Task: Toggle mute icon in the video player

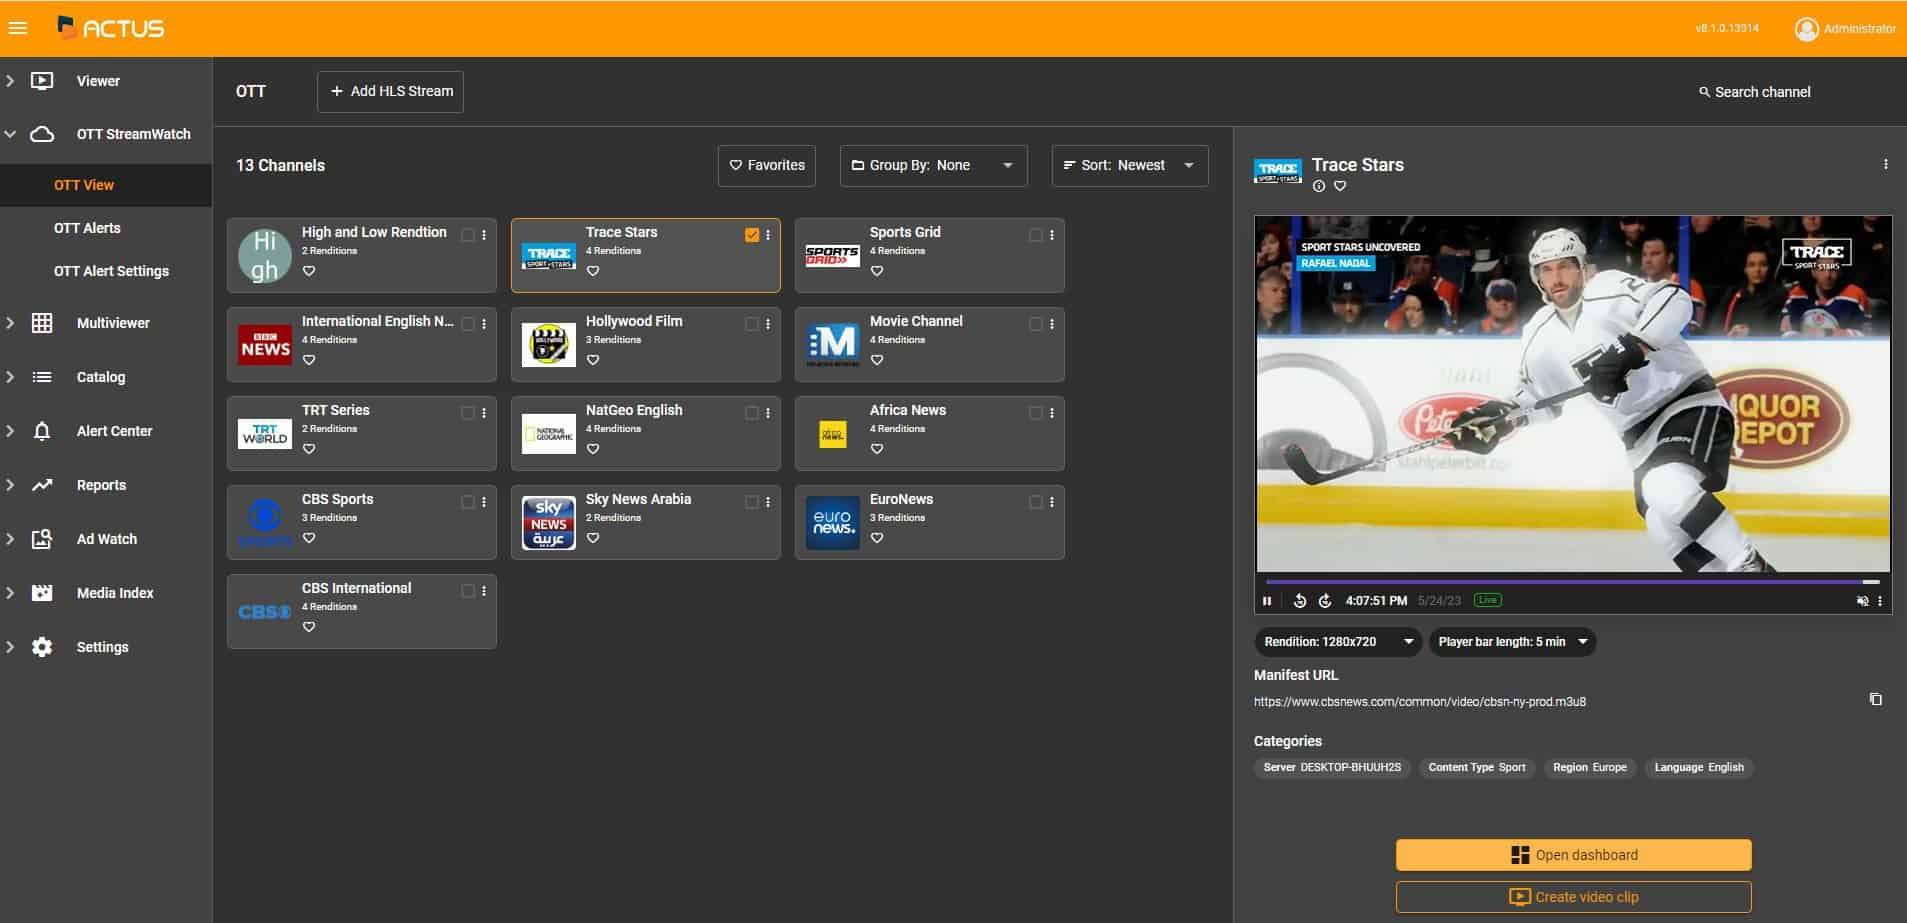Action: [1862, 601]
